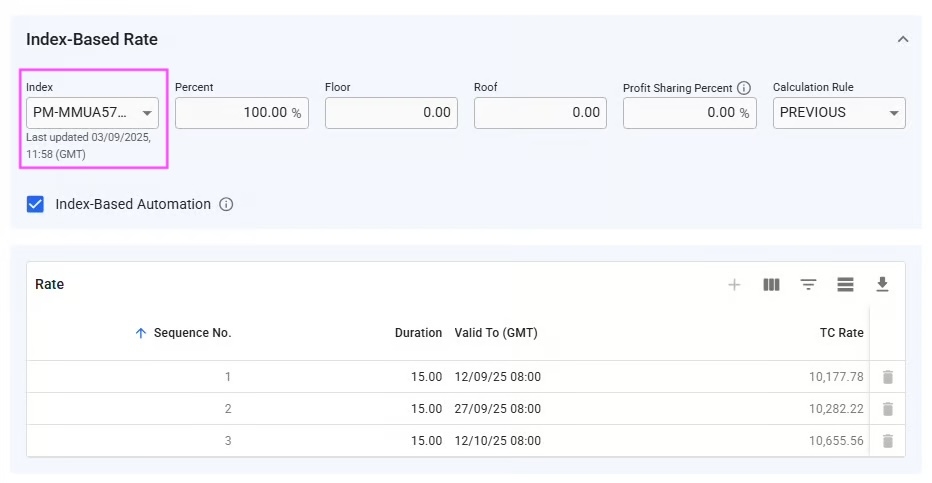Click the add rate row plus icon

(734, 285)
